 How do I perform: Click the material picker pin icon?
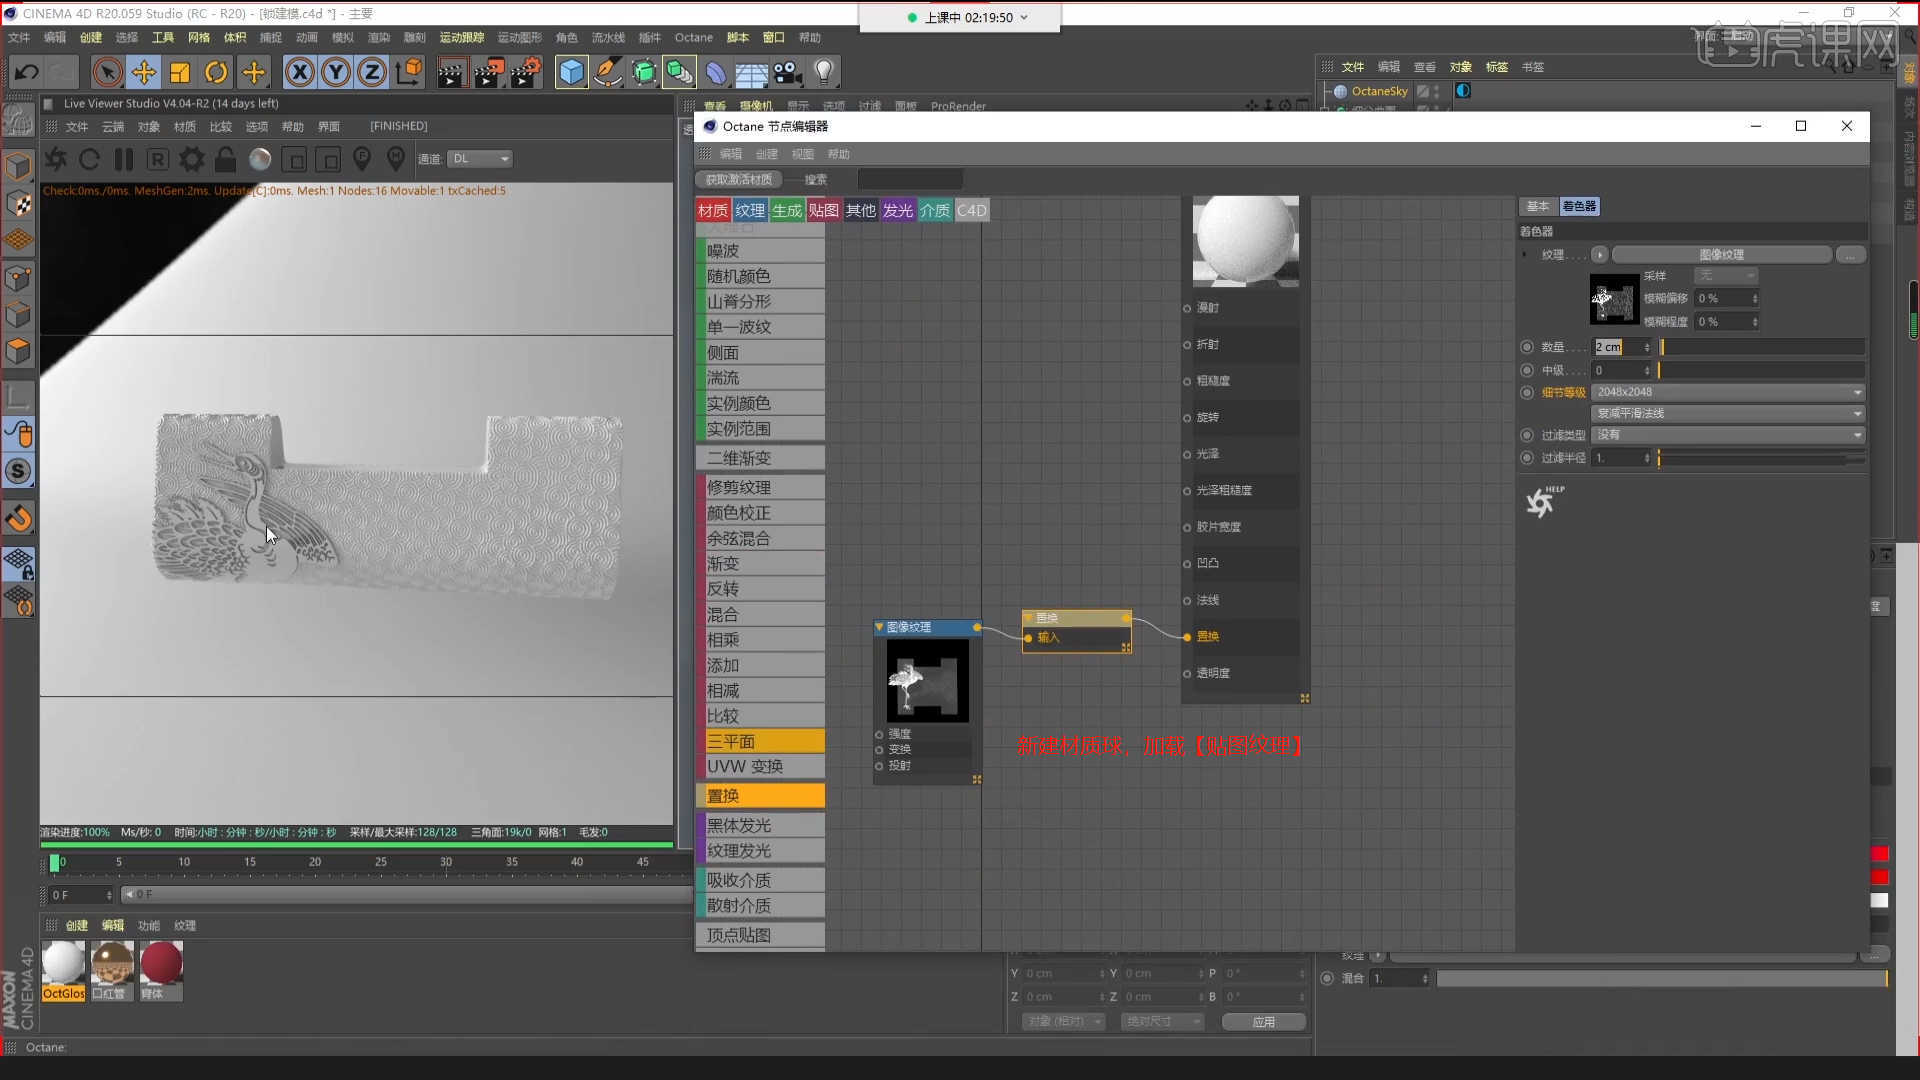[396, 159]
